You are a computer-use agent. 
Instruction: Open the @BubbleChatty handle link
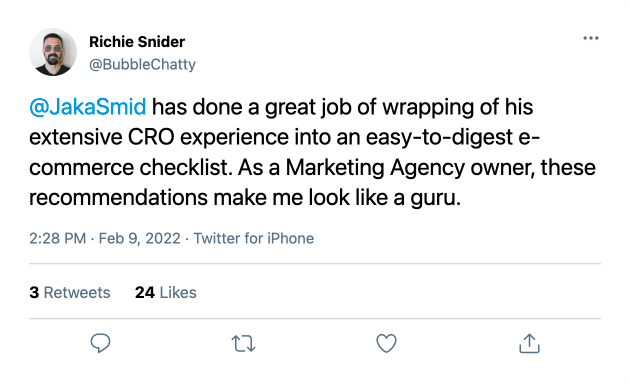[x=142, y=64]
